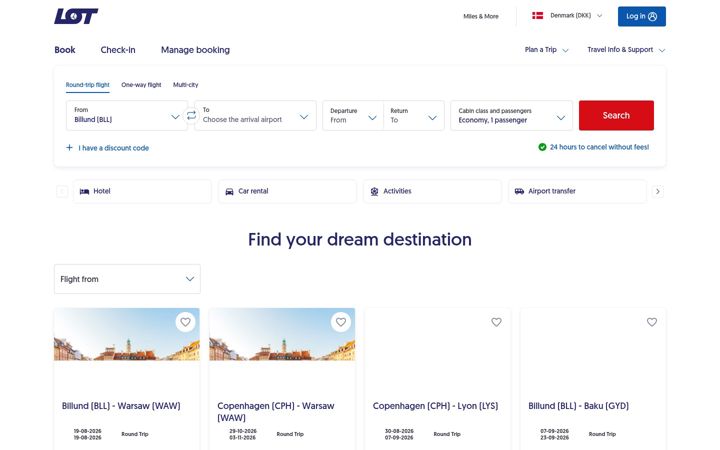Favorite the Copenhagen - Lyon offer heart
720x450 pixels.
pos(496,322)
